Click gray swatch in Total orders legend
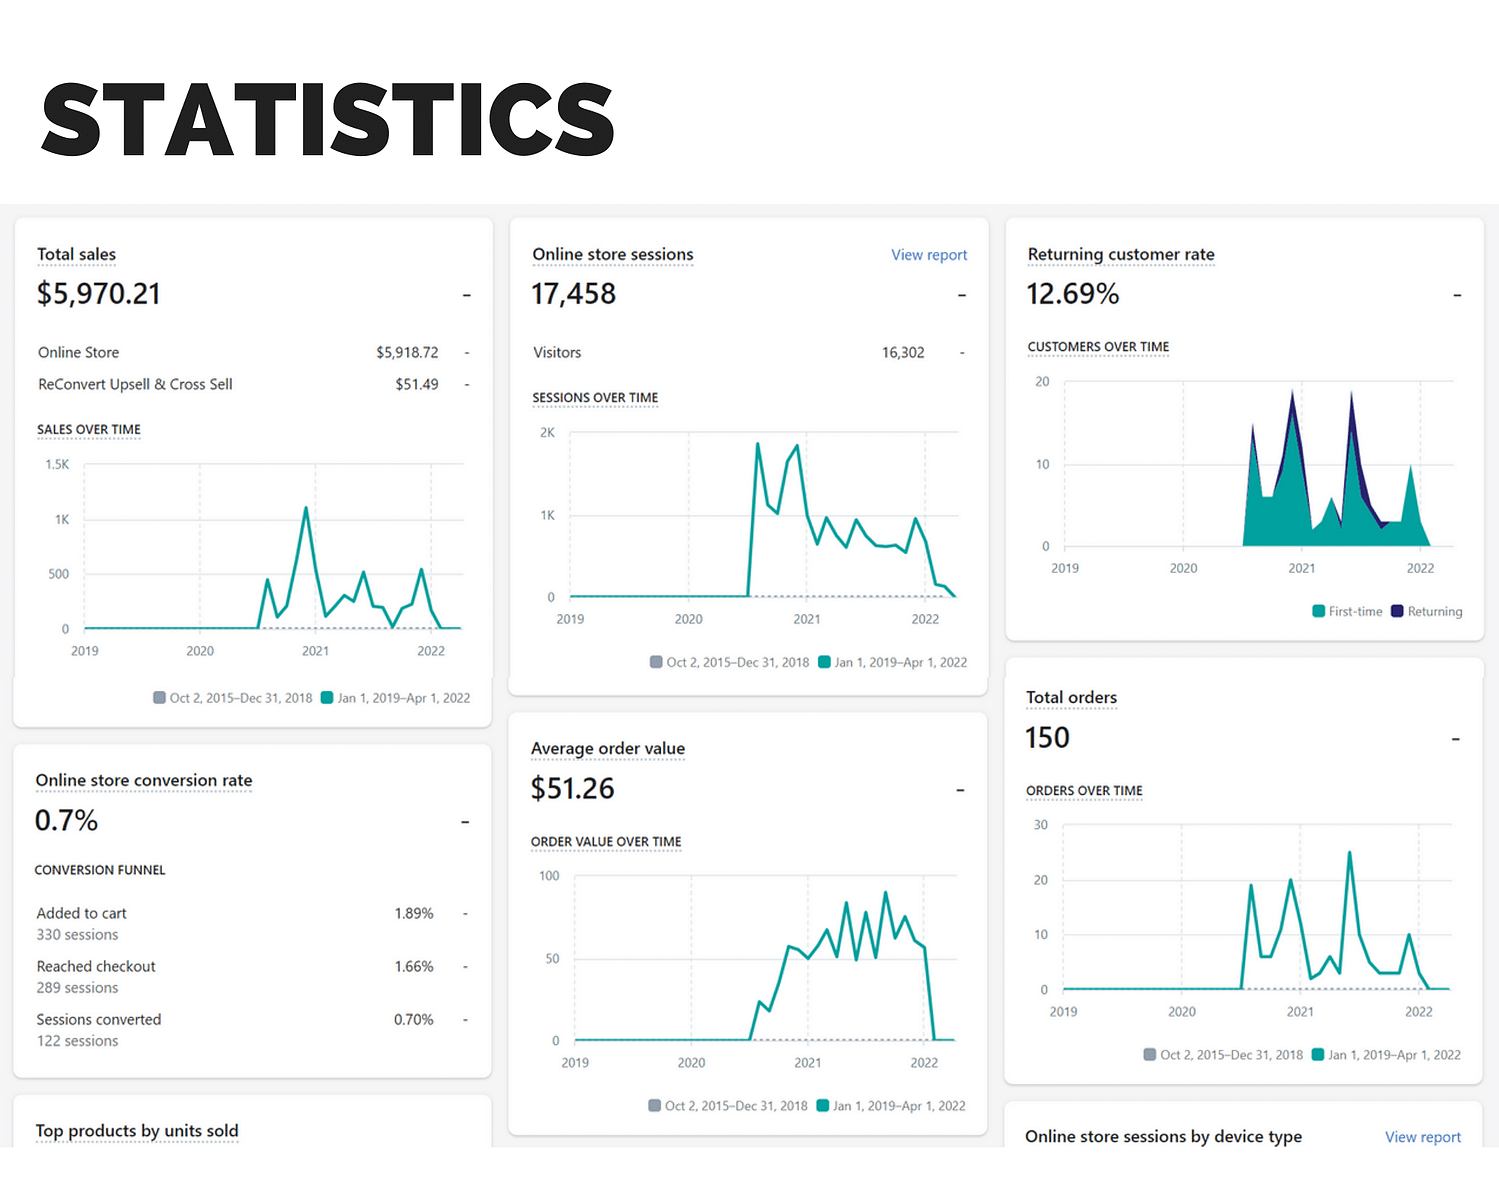1499x1199 pixels. point(1150,1054)
